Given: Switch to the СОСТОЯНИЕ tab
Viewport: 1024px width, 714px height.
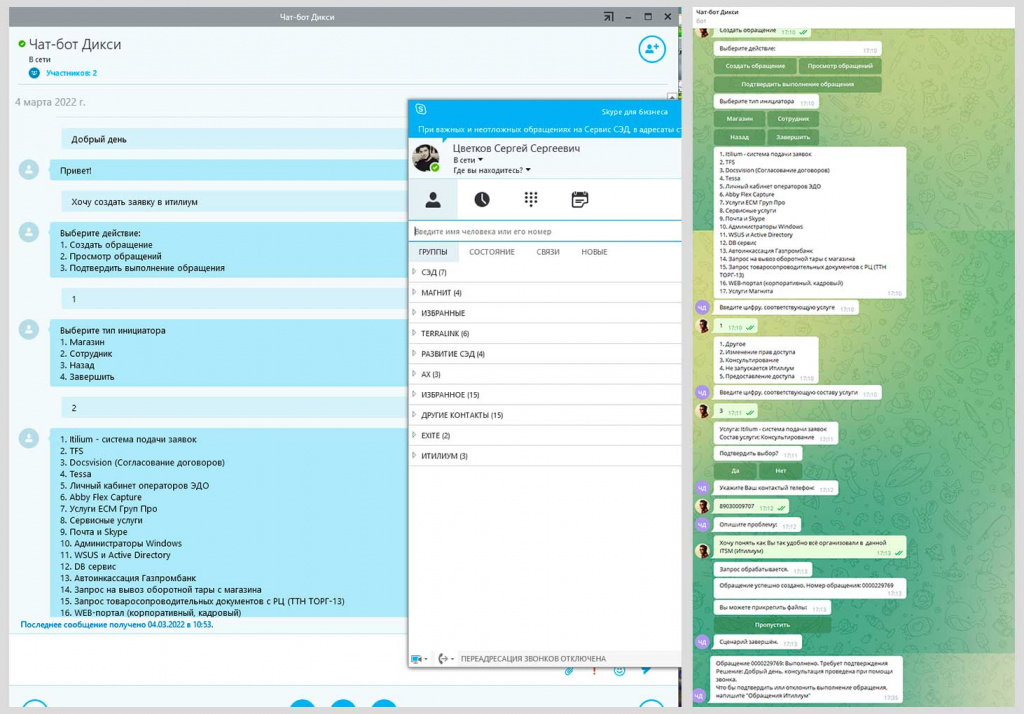Looking at the screenshot, I should (491, 252).
